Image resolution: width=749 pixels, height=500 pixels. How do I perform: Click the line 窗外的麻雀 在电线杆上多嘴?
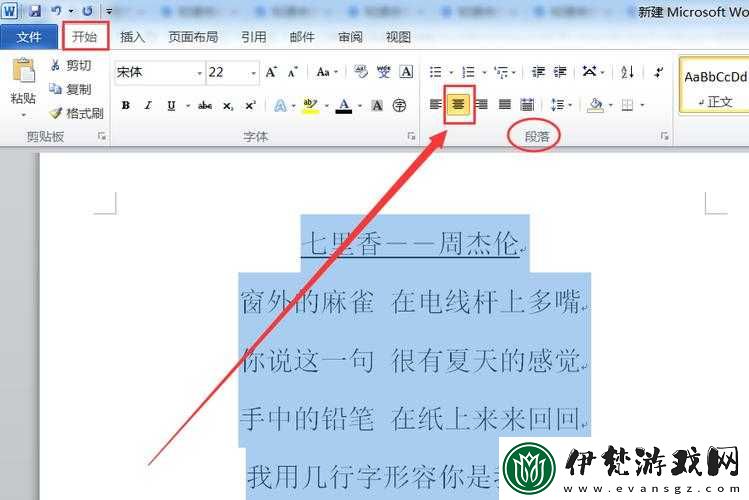411,302
